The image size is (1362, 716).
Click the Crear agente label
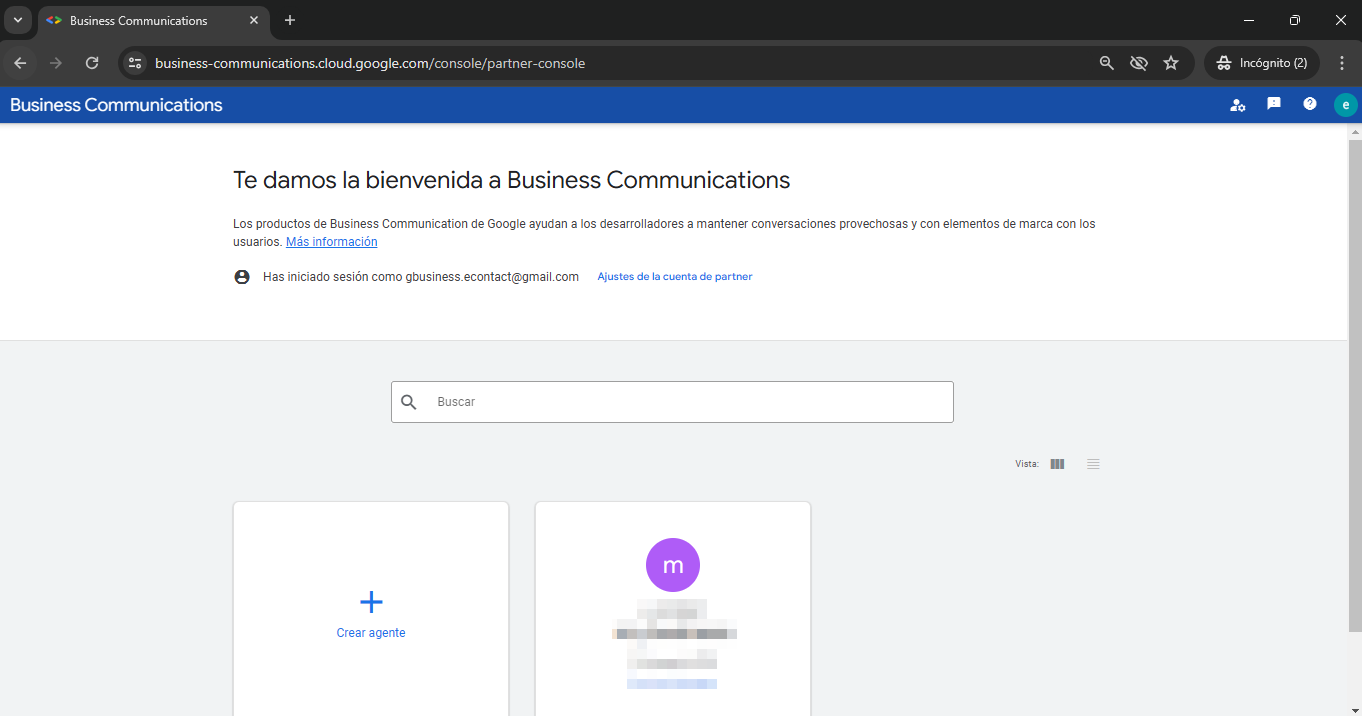[371, 633]
